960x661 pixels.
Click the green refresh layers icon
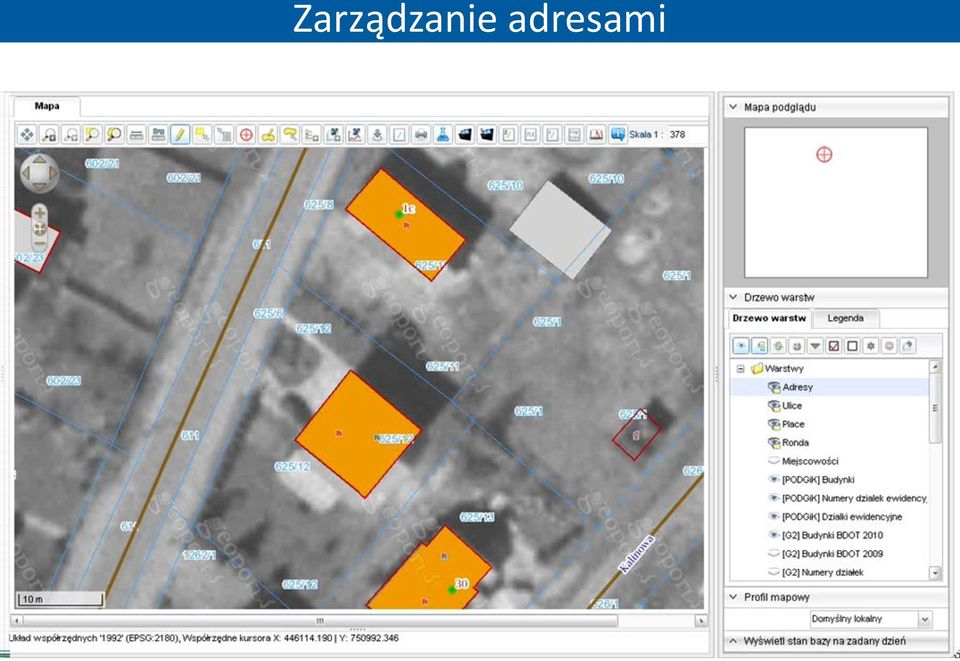pyautogui.click(x=778, y=346)
